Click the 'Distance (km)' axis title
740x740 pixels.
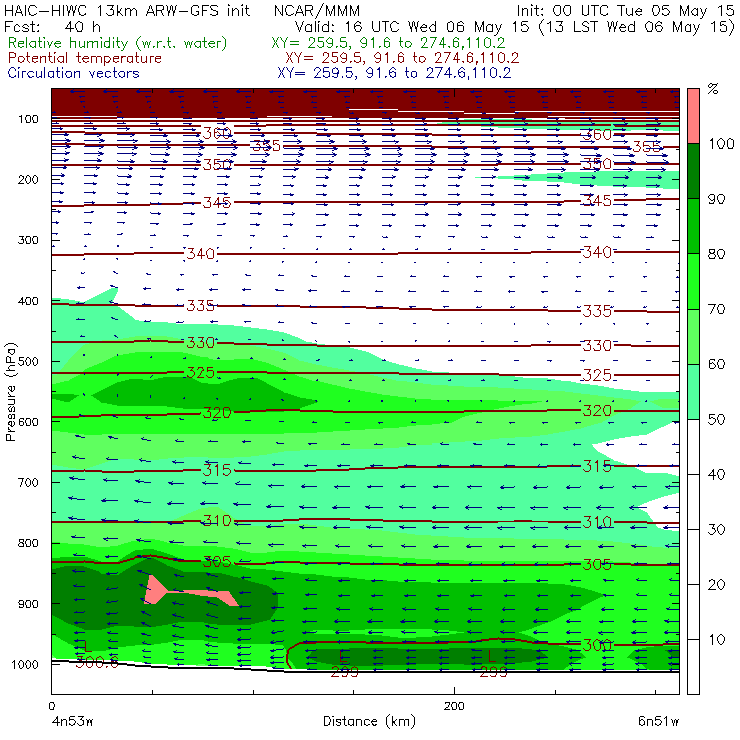(369, 721)
